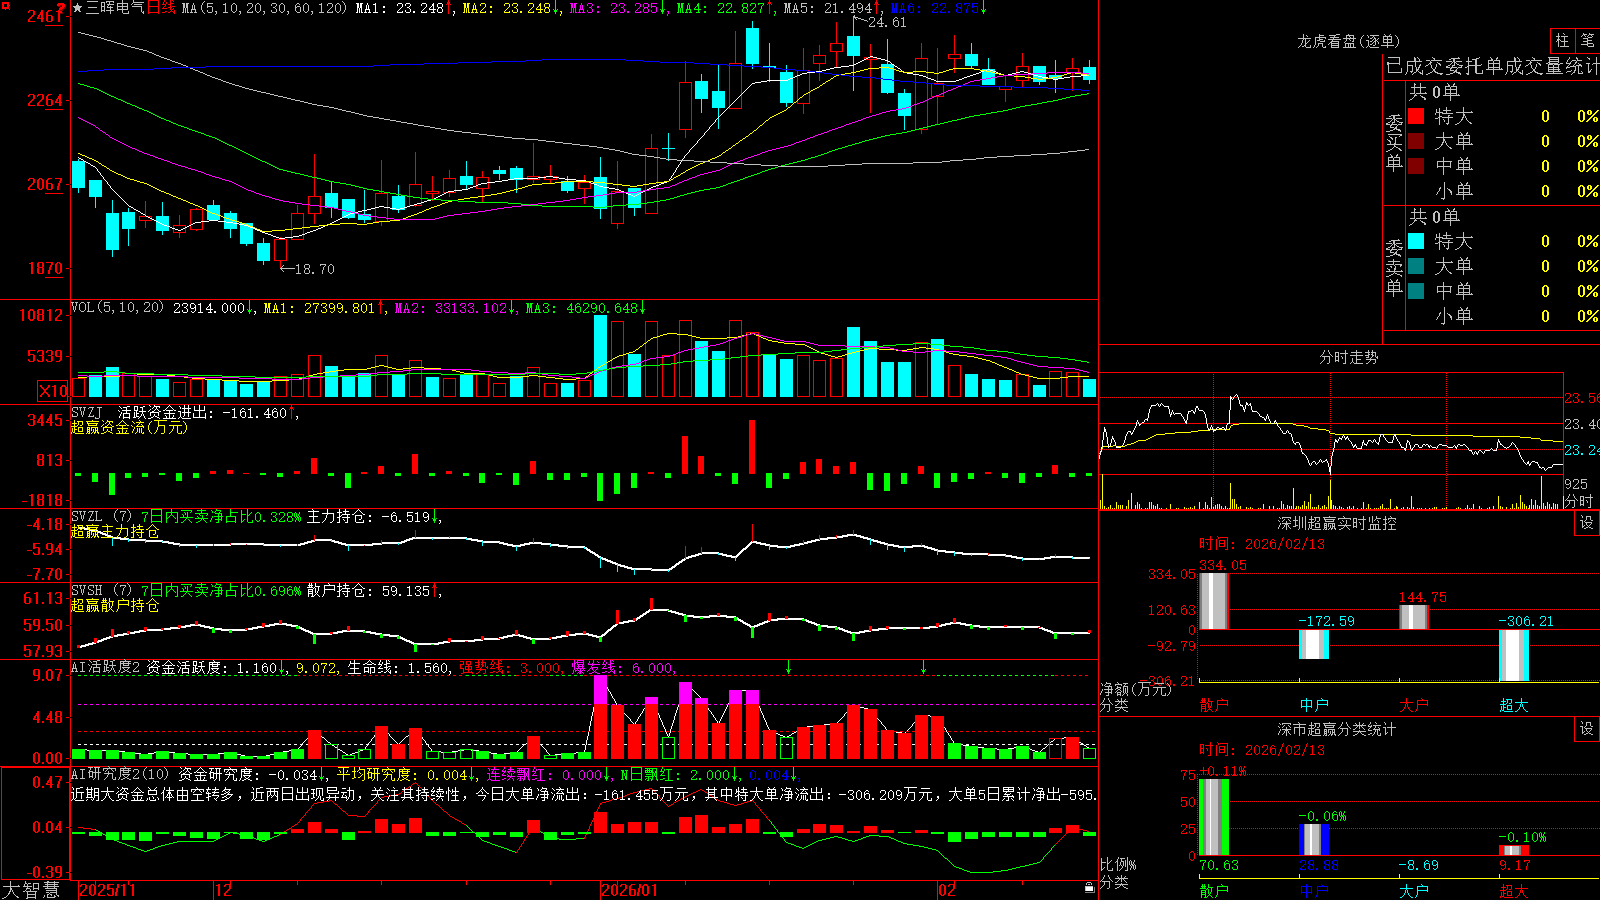
Task: Click the MA5: 21.494 value
Action: click(x=827, y=8)
